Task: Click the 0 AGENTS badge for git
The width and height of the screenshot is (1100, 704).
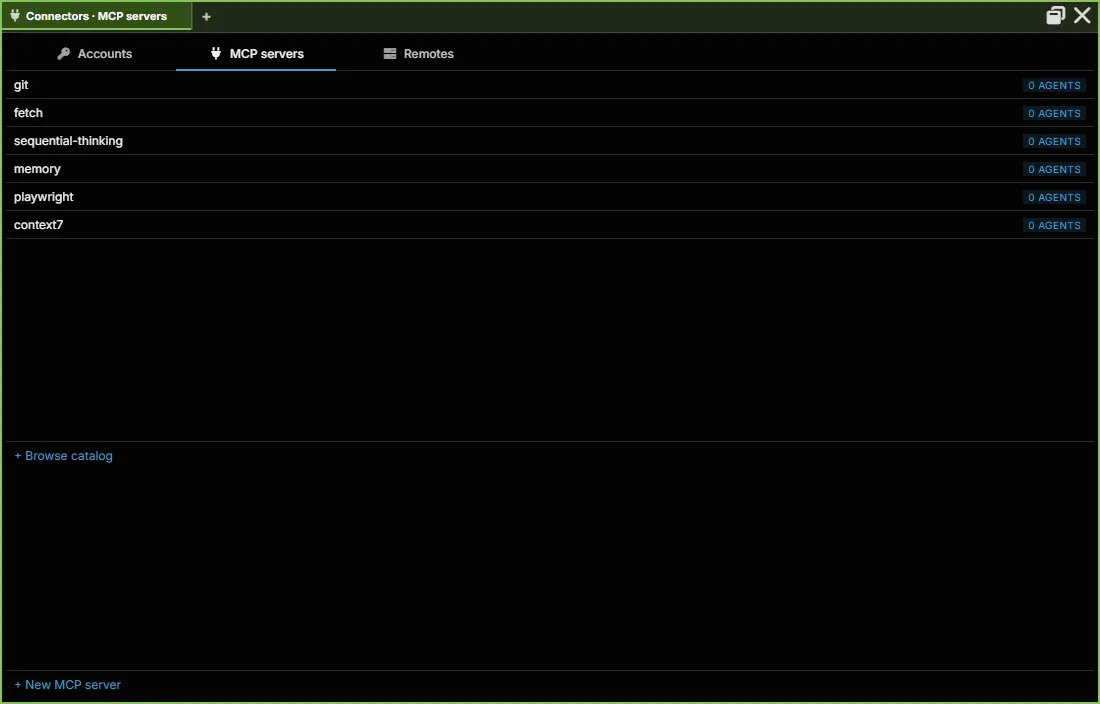Action: point(1054,86)
